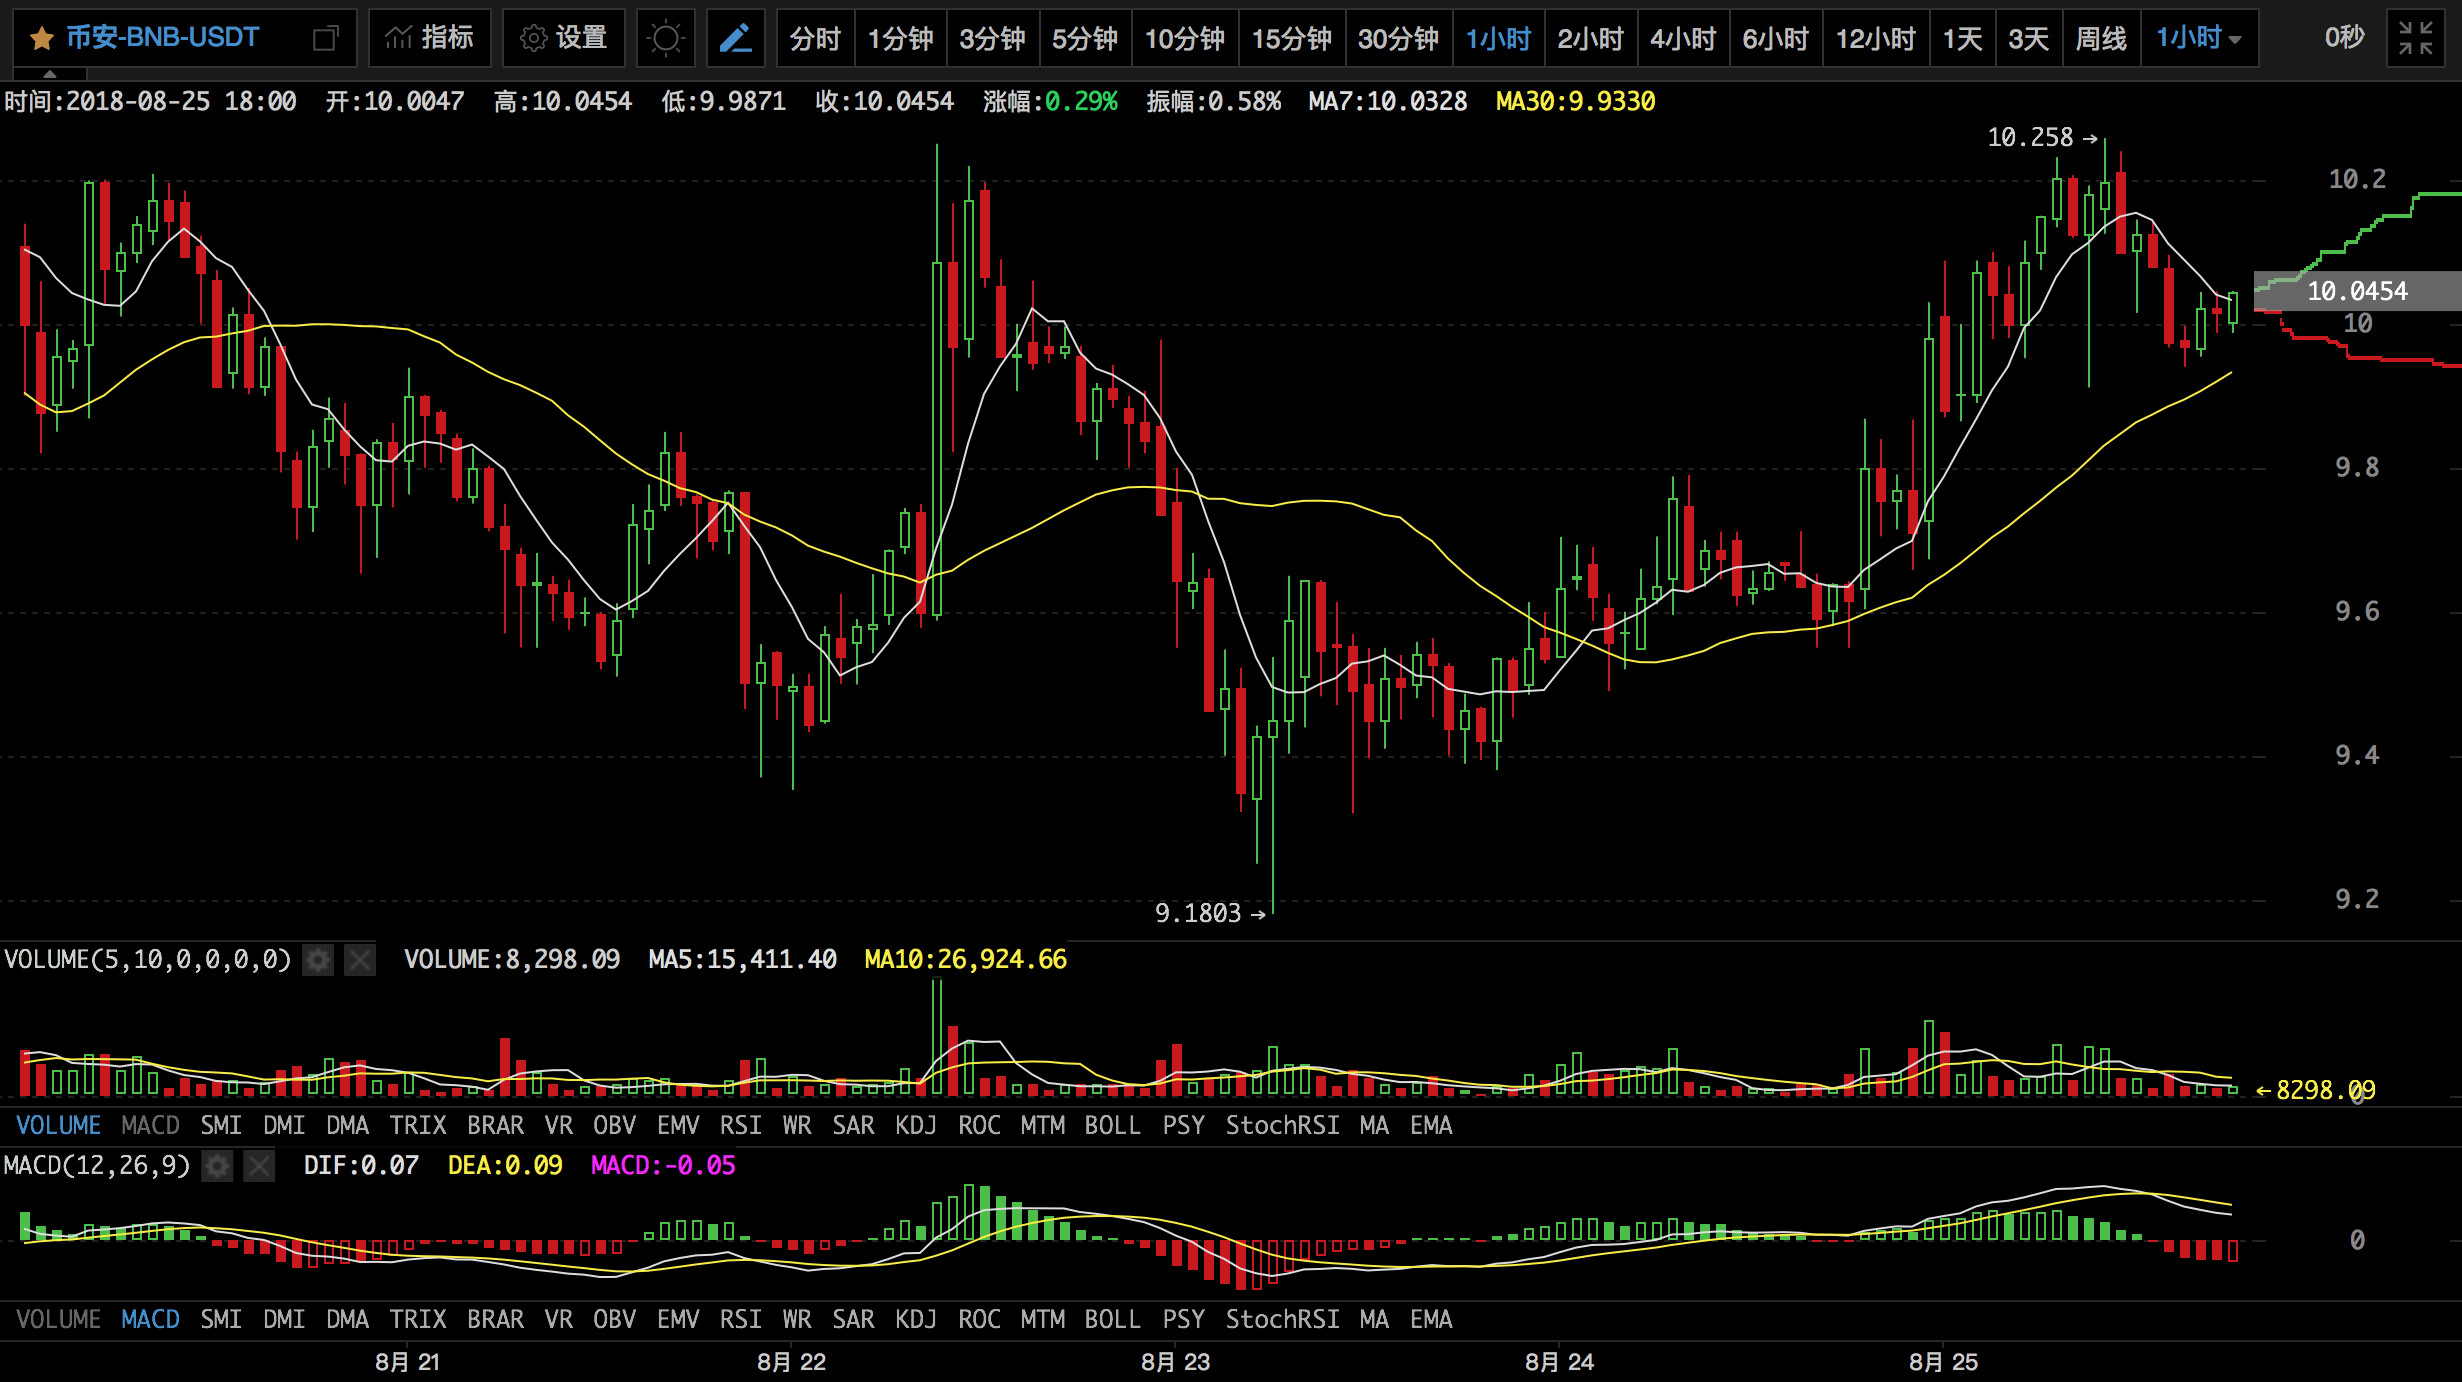Viewport: 2462px width, 1382px height.
Task: Switch first sub-panel to BRAR
Action: tap(495, 1126)
